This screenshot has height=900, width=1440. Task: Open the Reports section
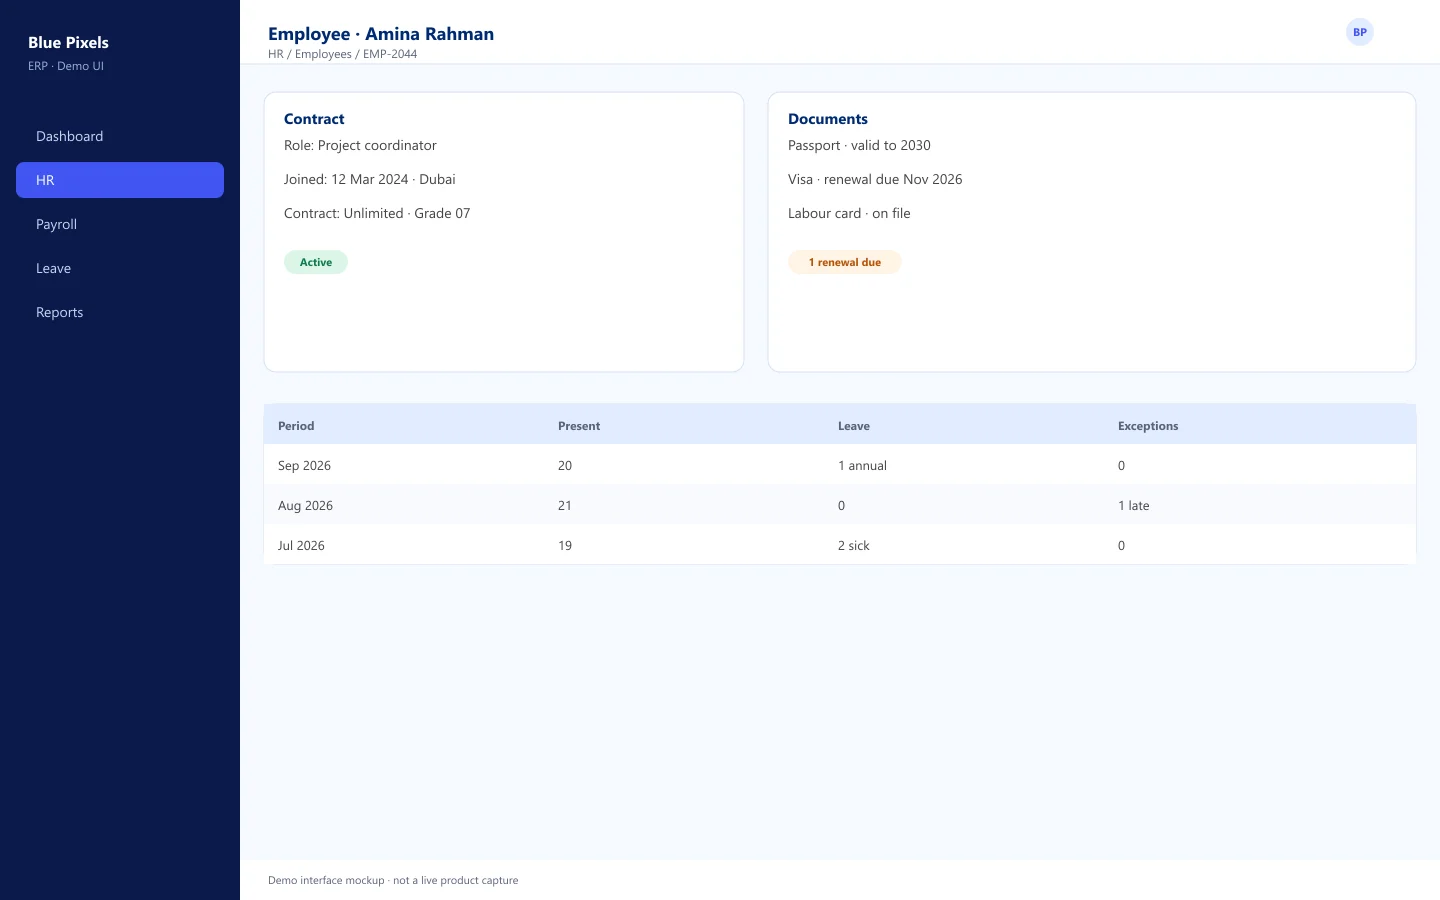(x=120, y=312)
